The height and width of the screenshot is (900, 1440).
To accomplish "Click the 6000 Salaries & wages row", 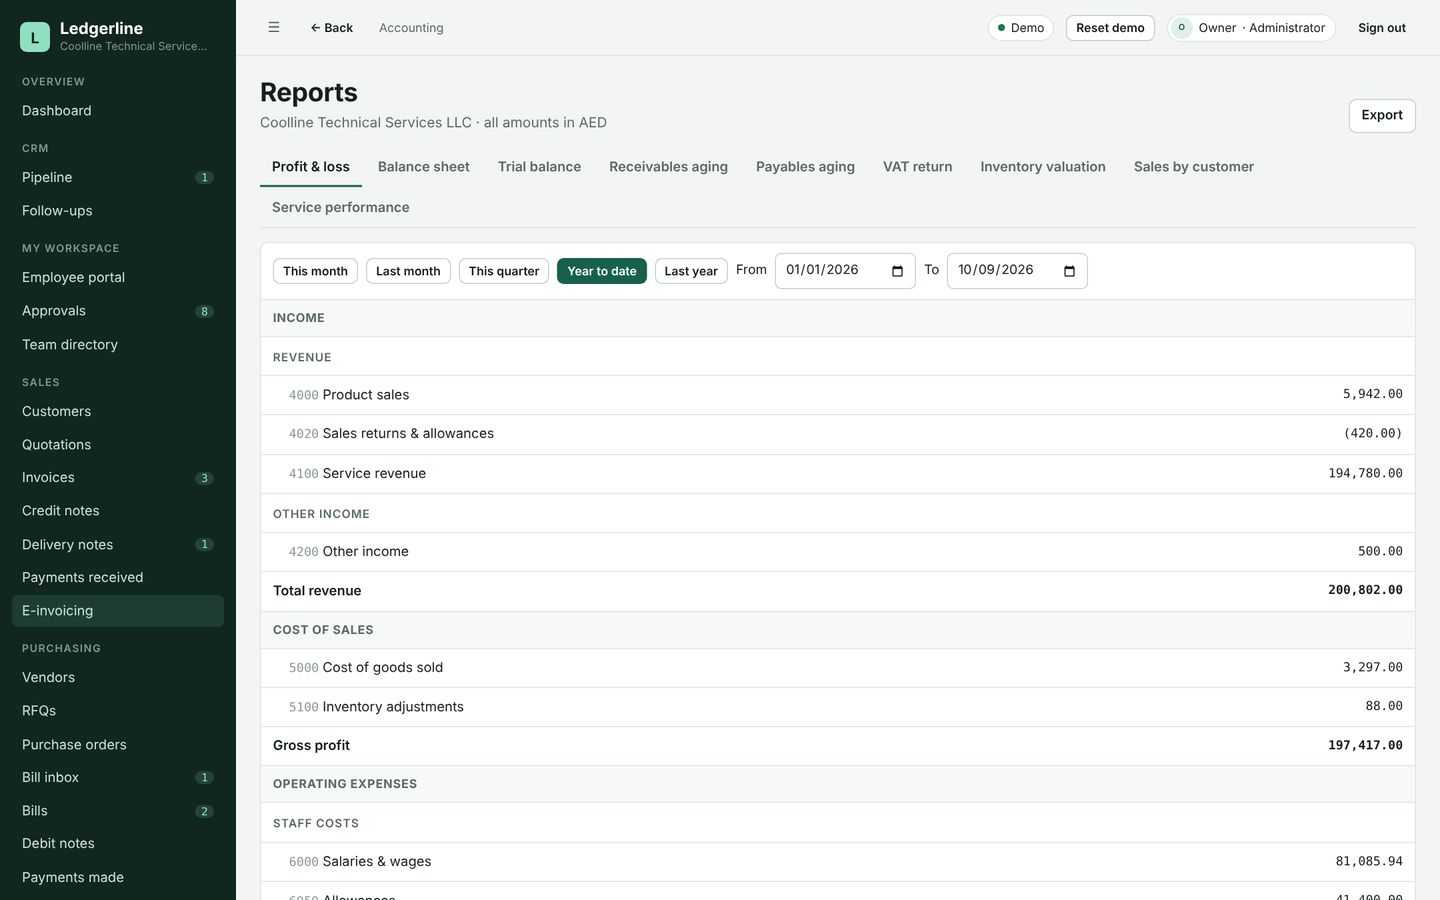I will coord(838,862).
